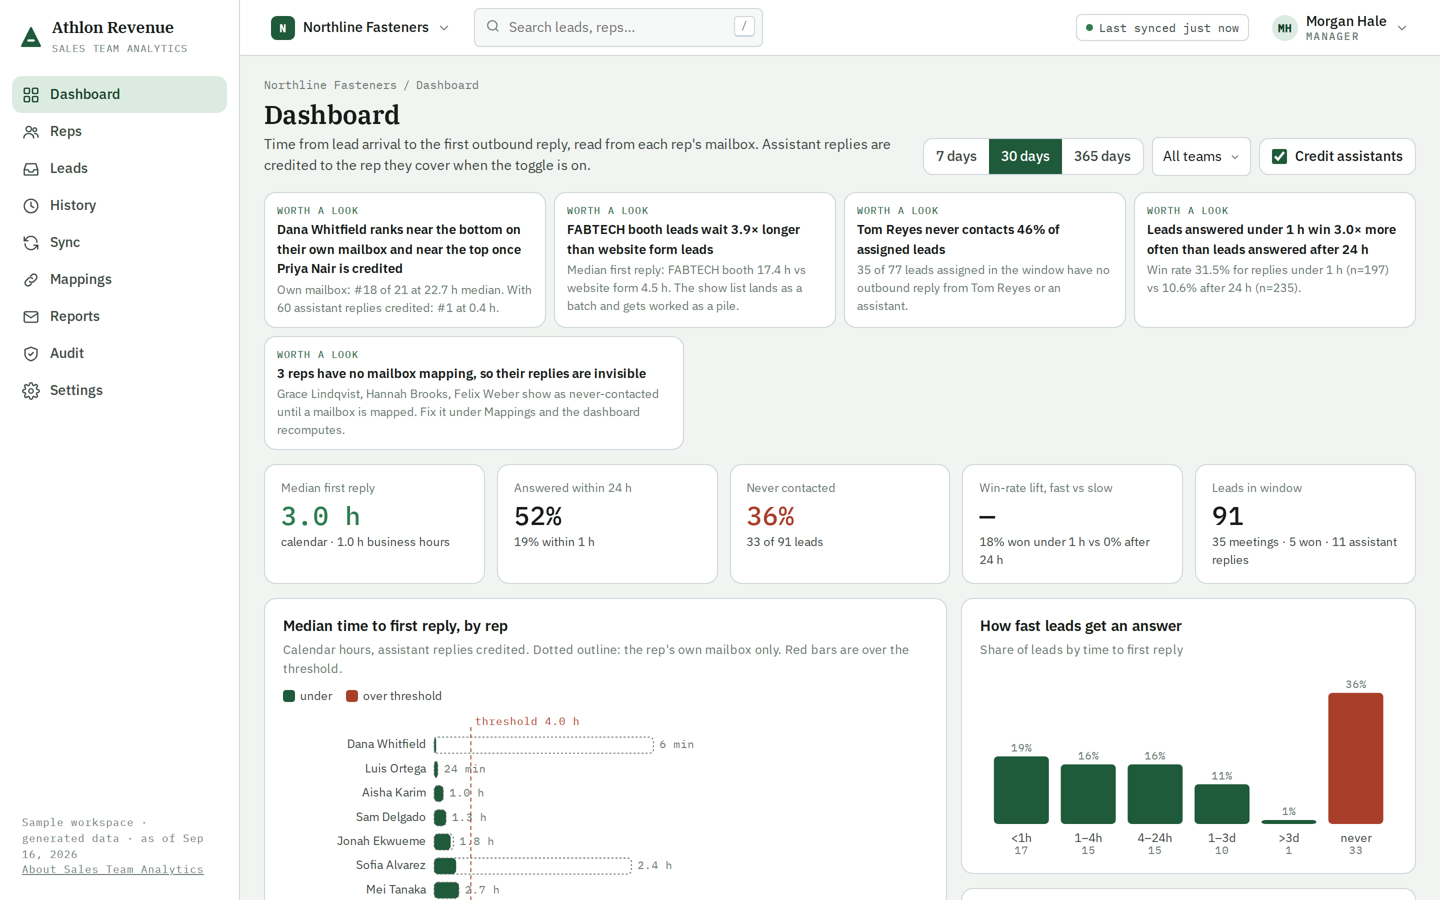Click the Reps people icon
The height and width of the screenshot is (900, 1440).
pyautogui.click(x=31, y=132)
